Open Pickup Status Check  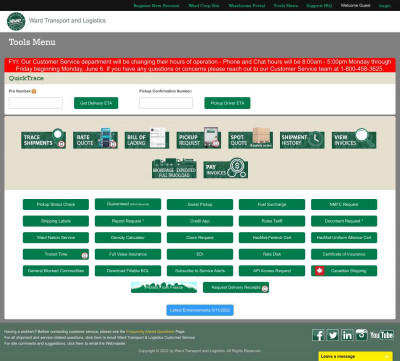(x=56, y=204)
